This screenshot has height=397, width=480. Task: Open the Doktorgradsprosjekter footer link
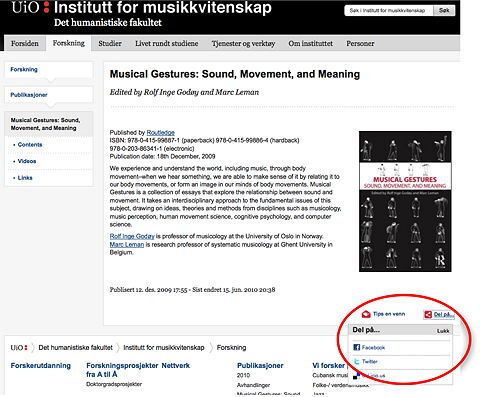(114, 384)
